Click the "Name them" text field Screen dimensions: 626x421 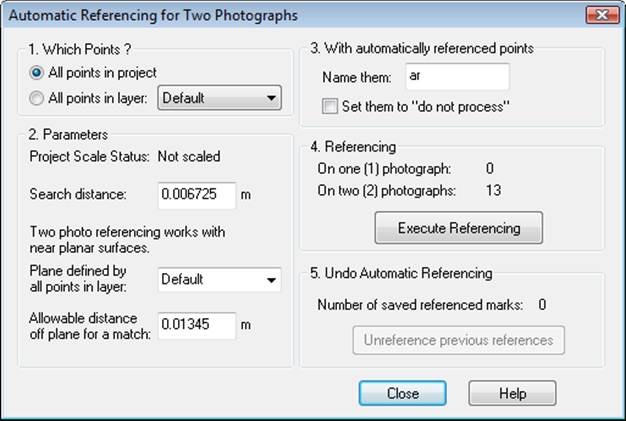click(x=455, y=77)
